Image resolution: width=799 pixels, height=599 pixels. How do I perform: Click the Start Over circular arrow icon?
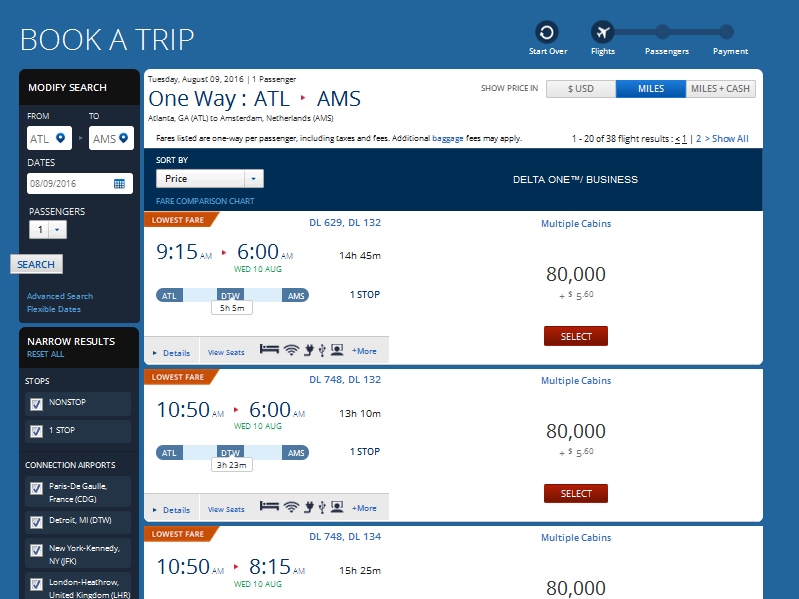[x=546, y=32]
